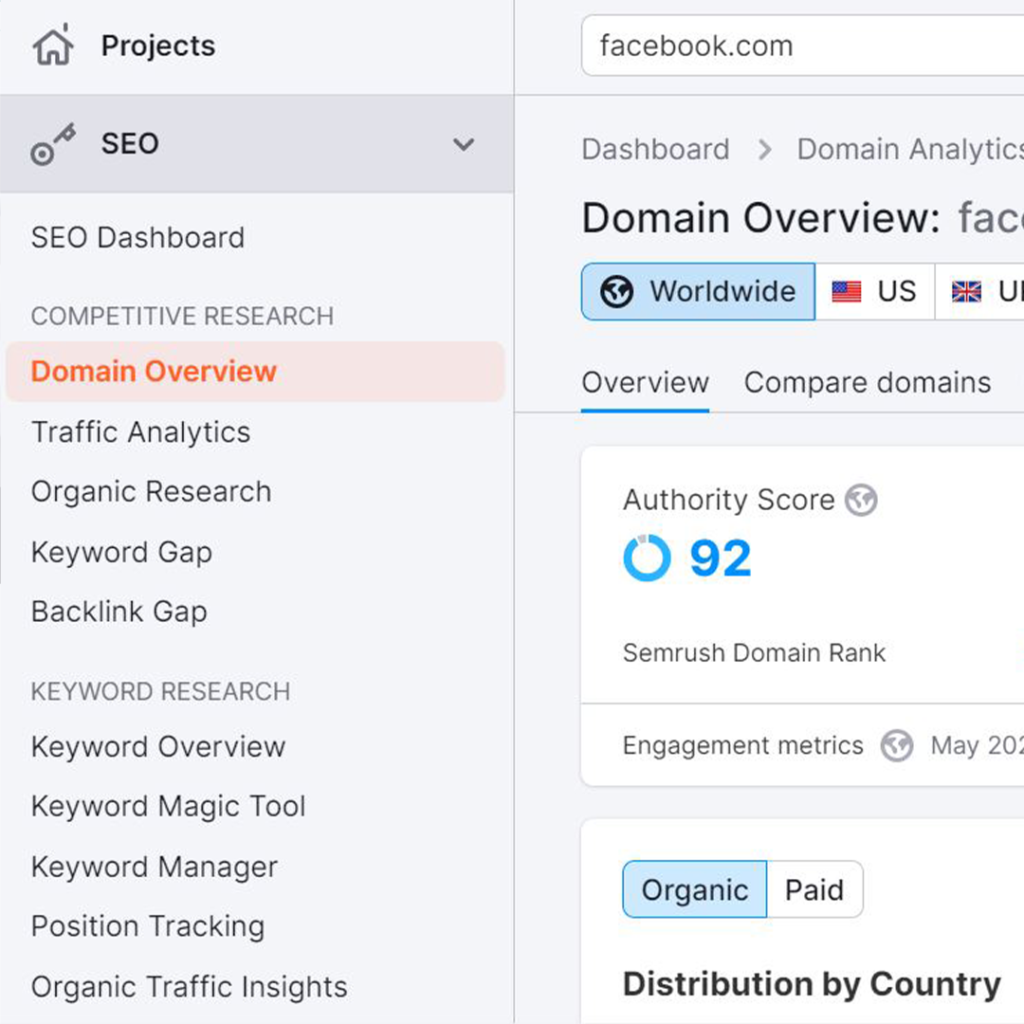Select the Worldwide database button
The image size is (1024, 1024).
point(698,292)
